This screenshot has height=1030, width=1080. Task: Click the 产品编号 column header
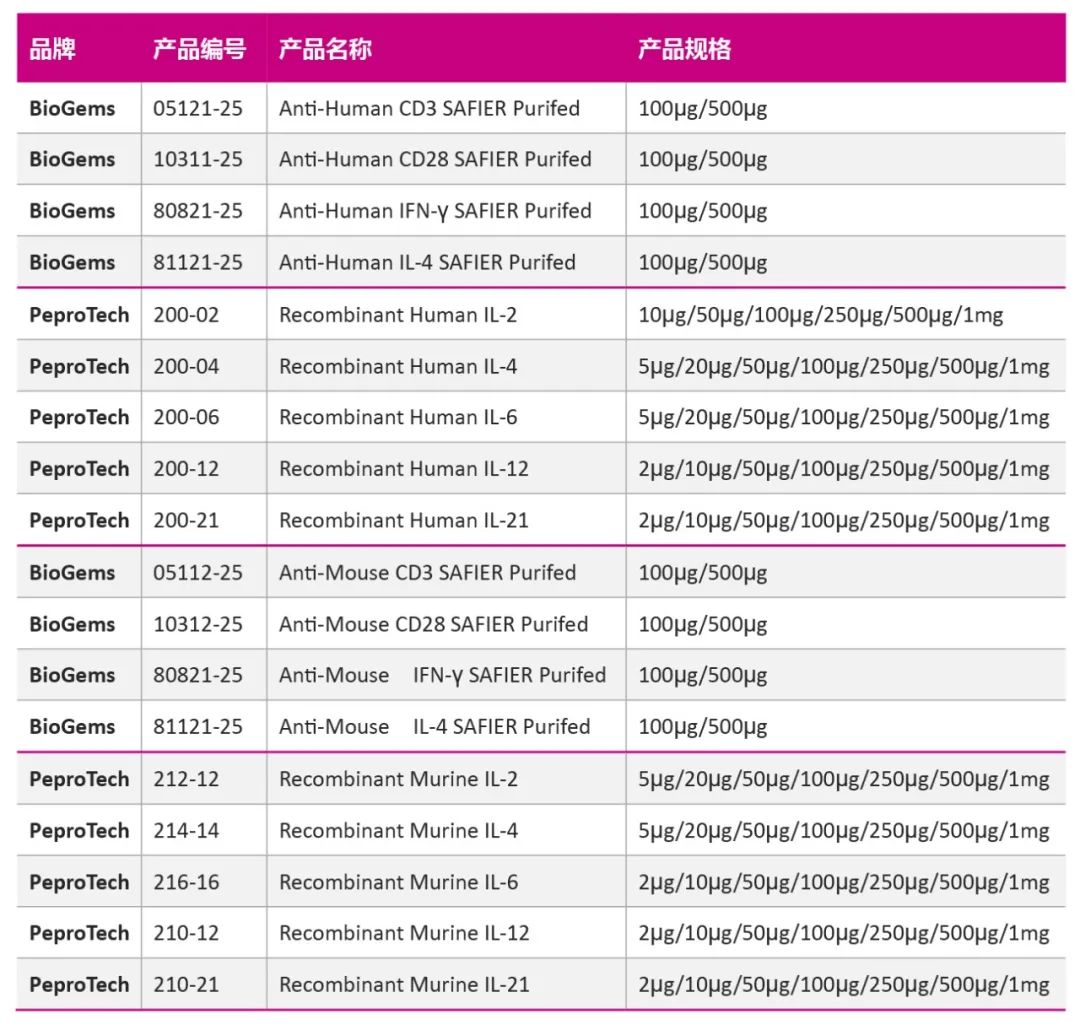pos(199,49)
